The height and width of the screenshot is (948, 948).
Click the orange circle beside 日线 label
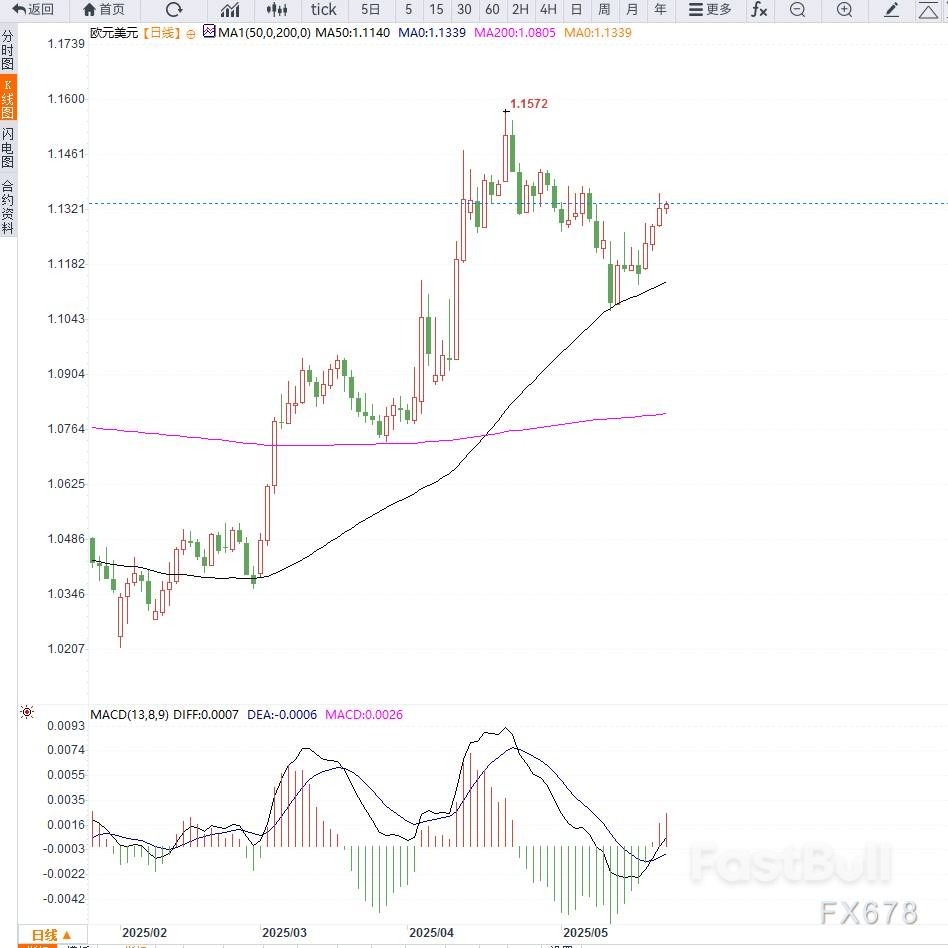pyautogui.click(x=190, y=33)
